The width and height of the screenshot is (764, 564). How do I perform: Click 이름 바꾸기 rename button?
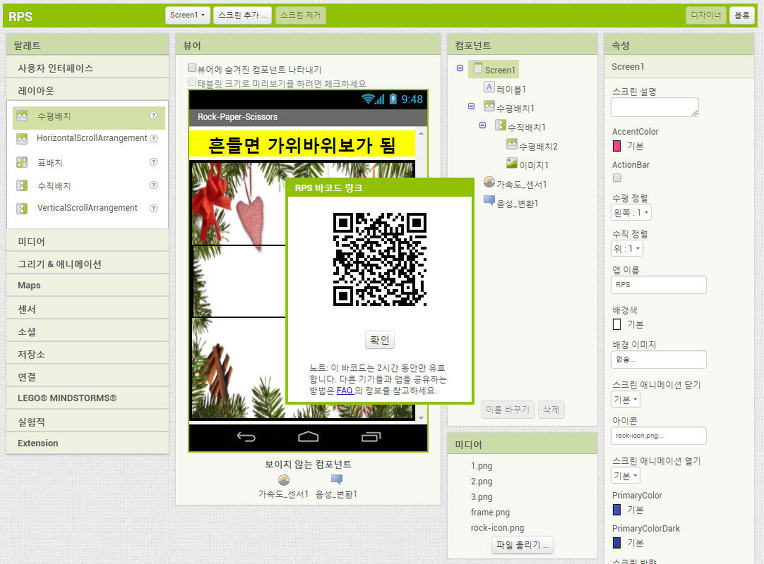(507, 410)
